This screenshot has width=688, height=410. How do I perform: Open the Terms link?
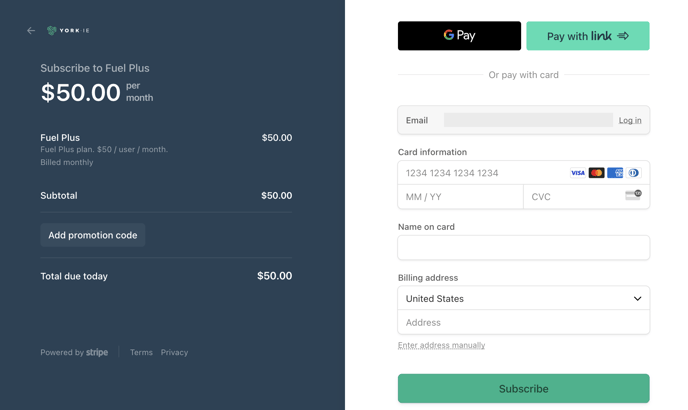point(141,352)
